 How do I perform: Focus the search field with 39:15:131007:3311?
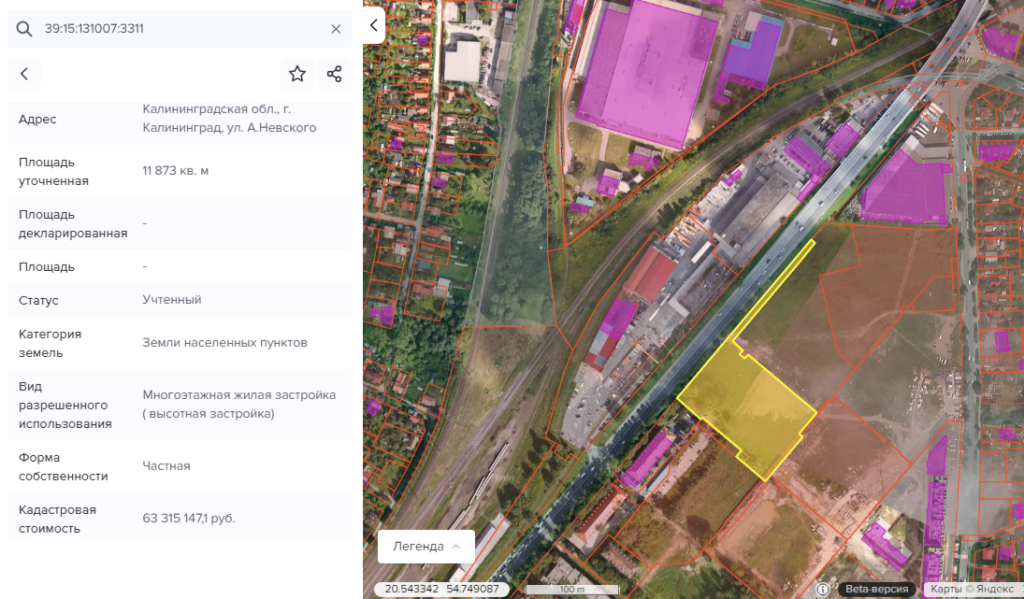pos(180,29)
